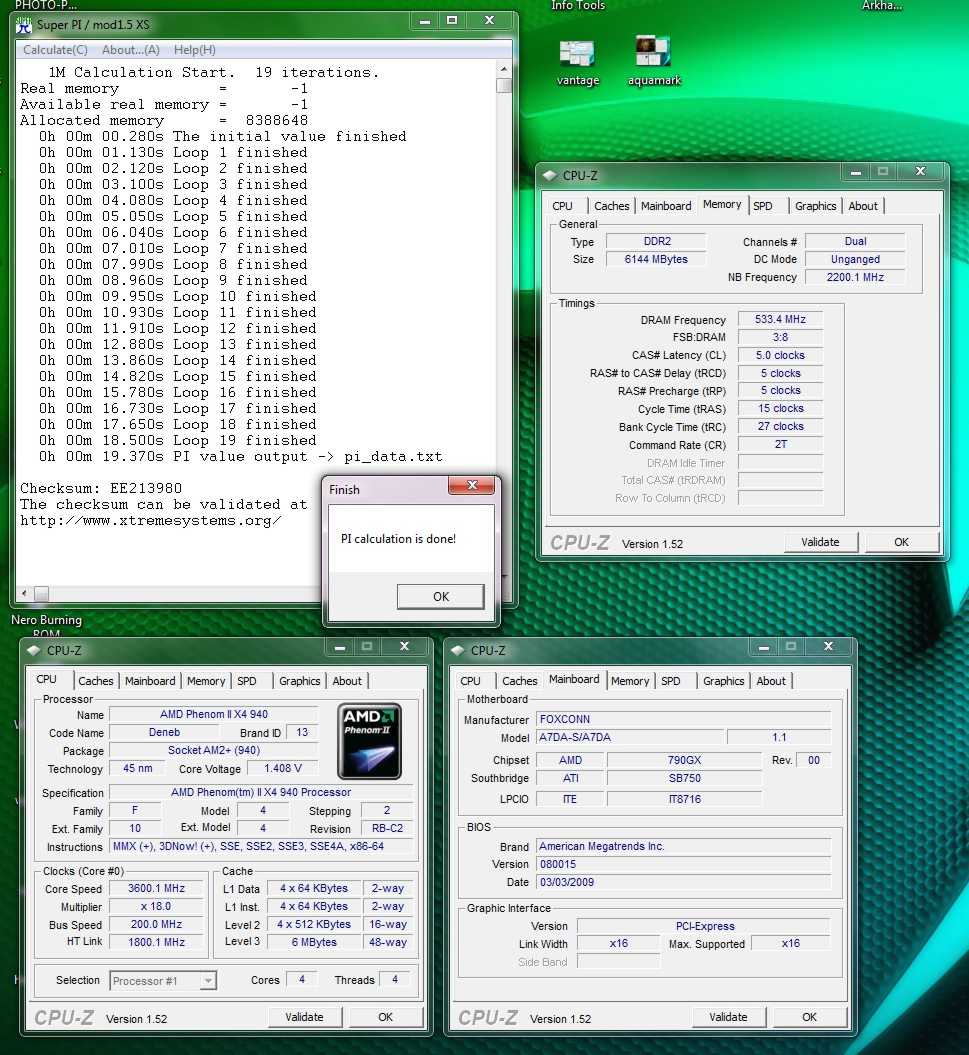Open Memory tab in CPU-Z CPU window
This screenshot has width=969, height=1055.
[x=206, y=681]
